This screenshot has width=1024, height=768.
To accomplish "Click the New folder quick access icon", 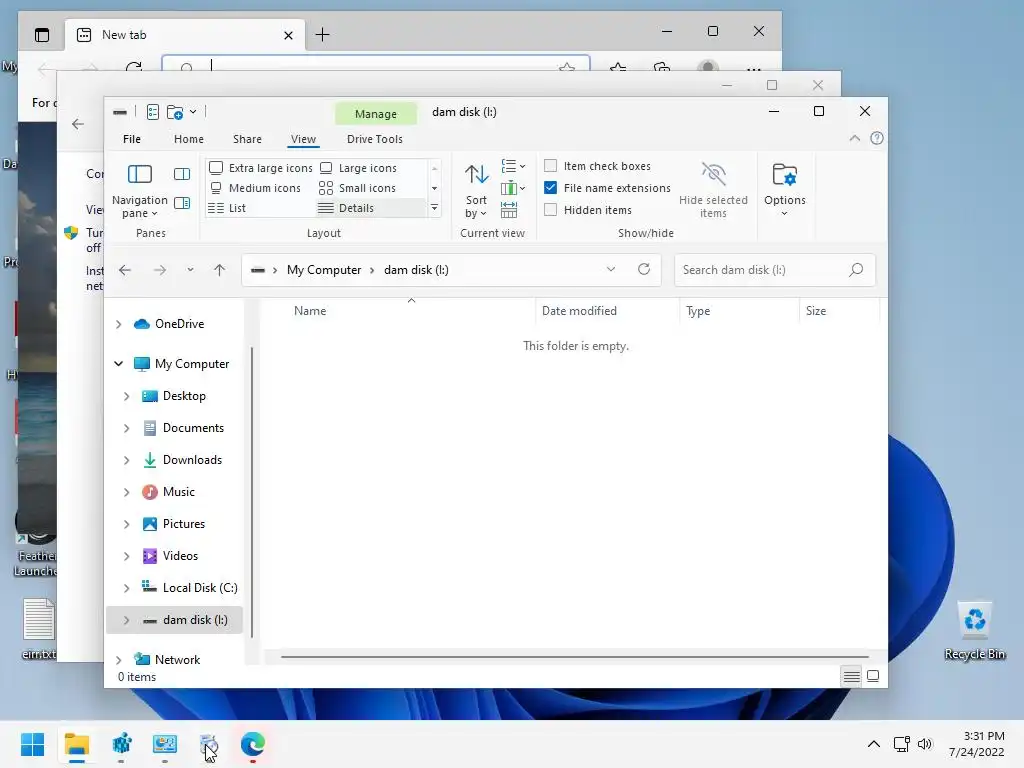I will (175, 112).
